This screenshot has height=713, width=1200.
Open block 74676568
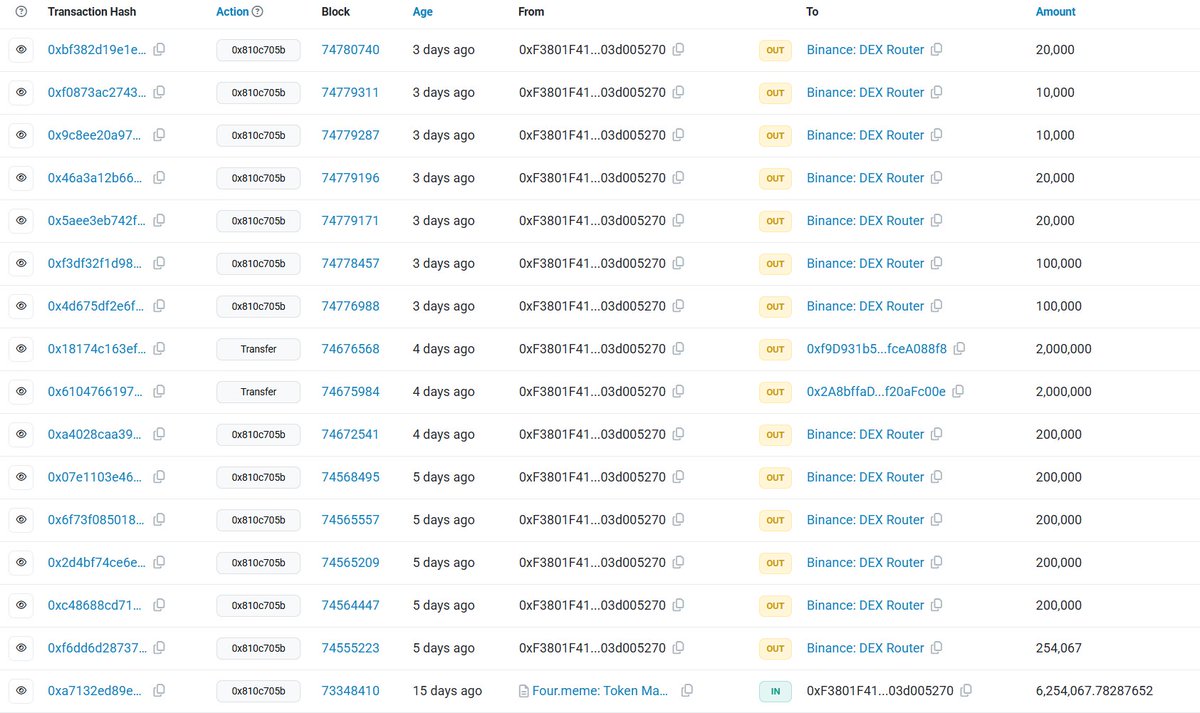point(351,349)
